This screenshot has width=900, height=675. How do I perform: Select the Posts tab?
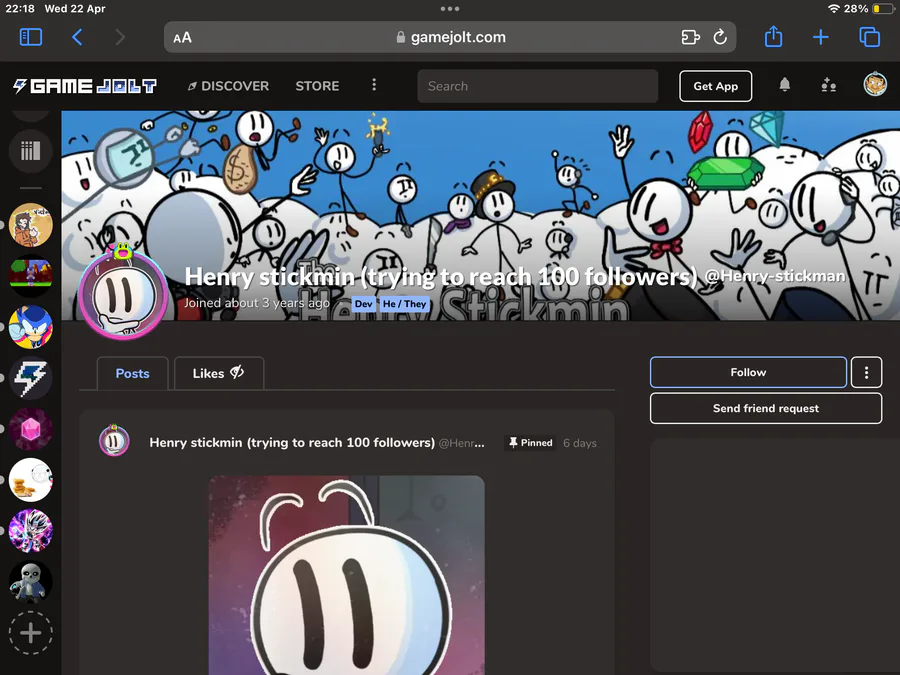pos(133,373)
